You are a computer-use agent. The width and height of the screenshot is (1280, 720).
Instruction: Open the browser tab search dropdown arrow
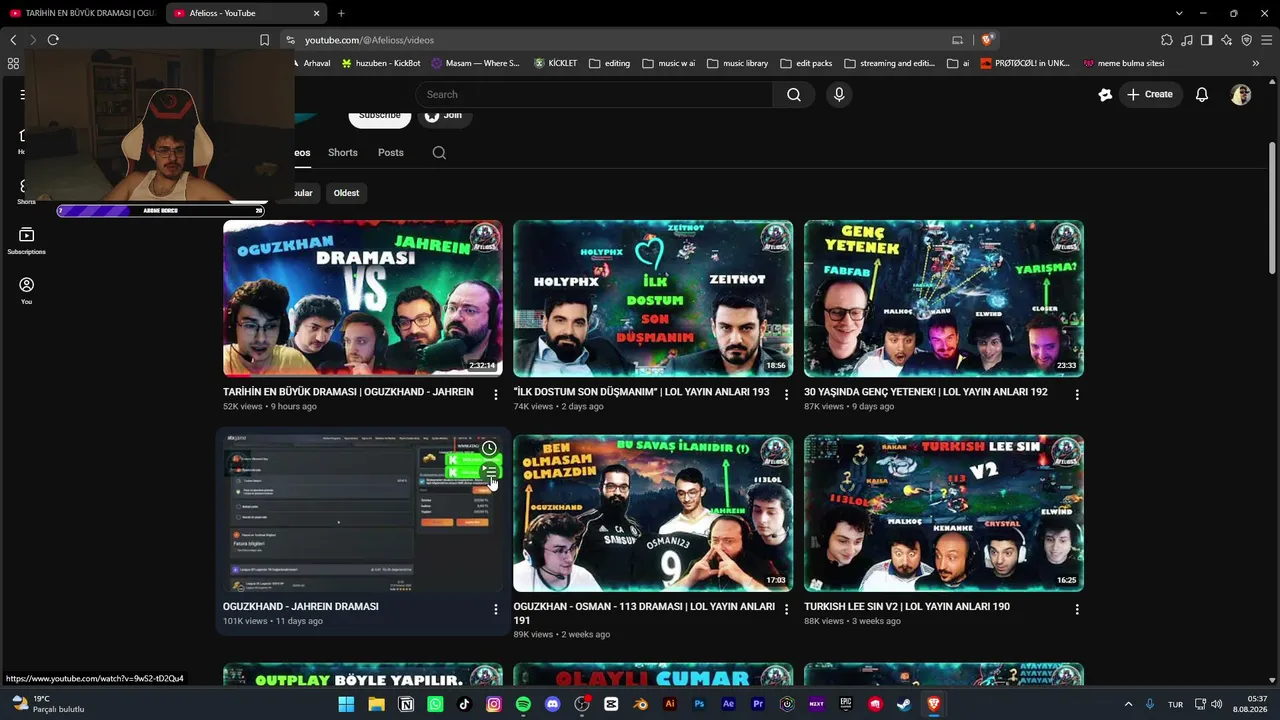[1179, 13]
